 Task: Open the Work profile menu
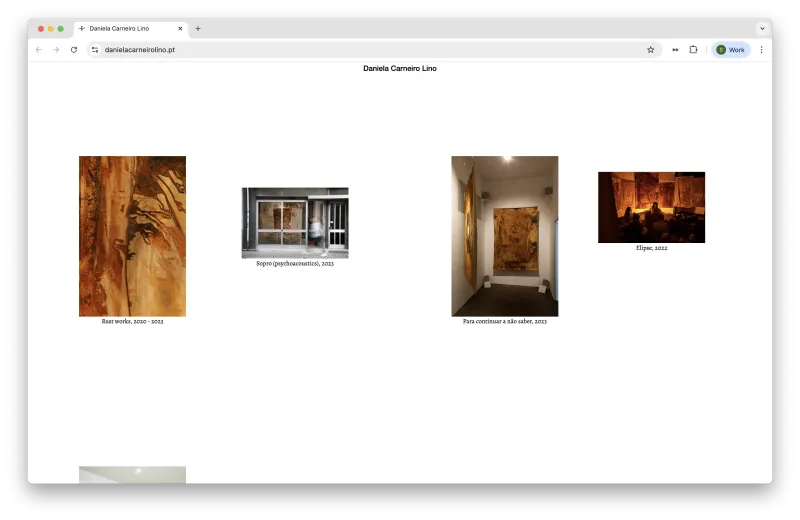coord(731,49)
